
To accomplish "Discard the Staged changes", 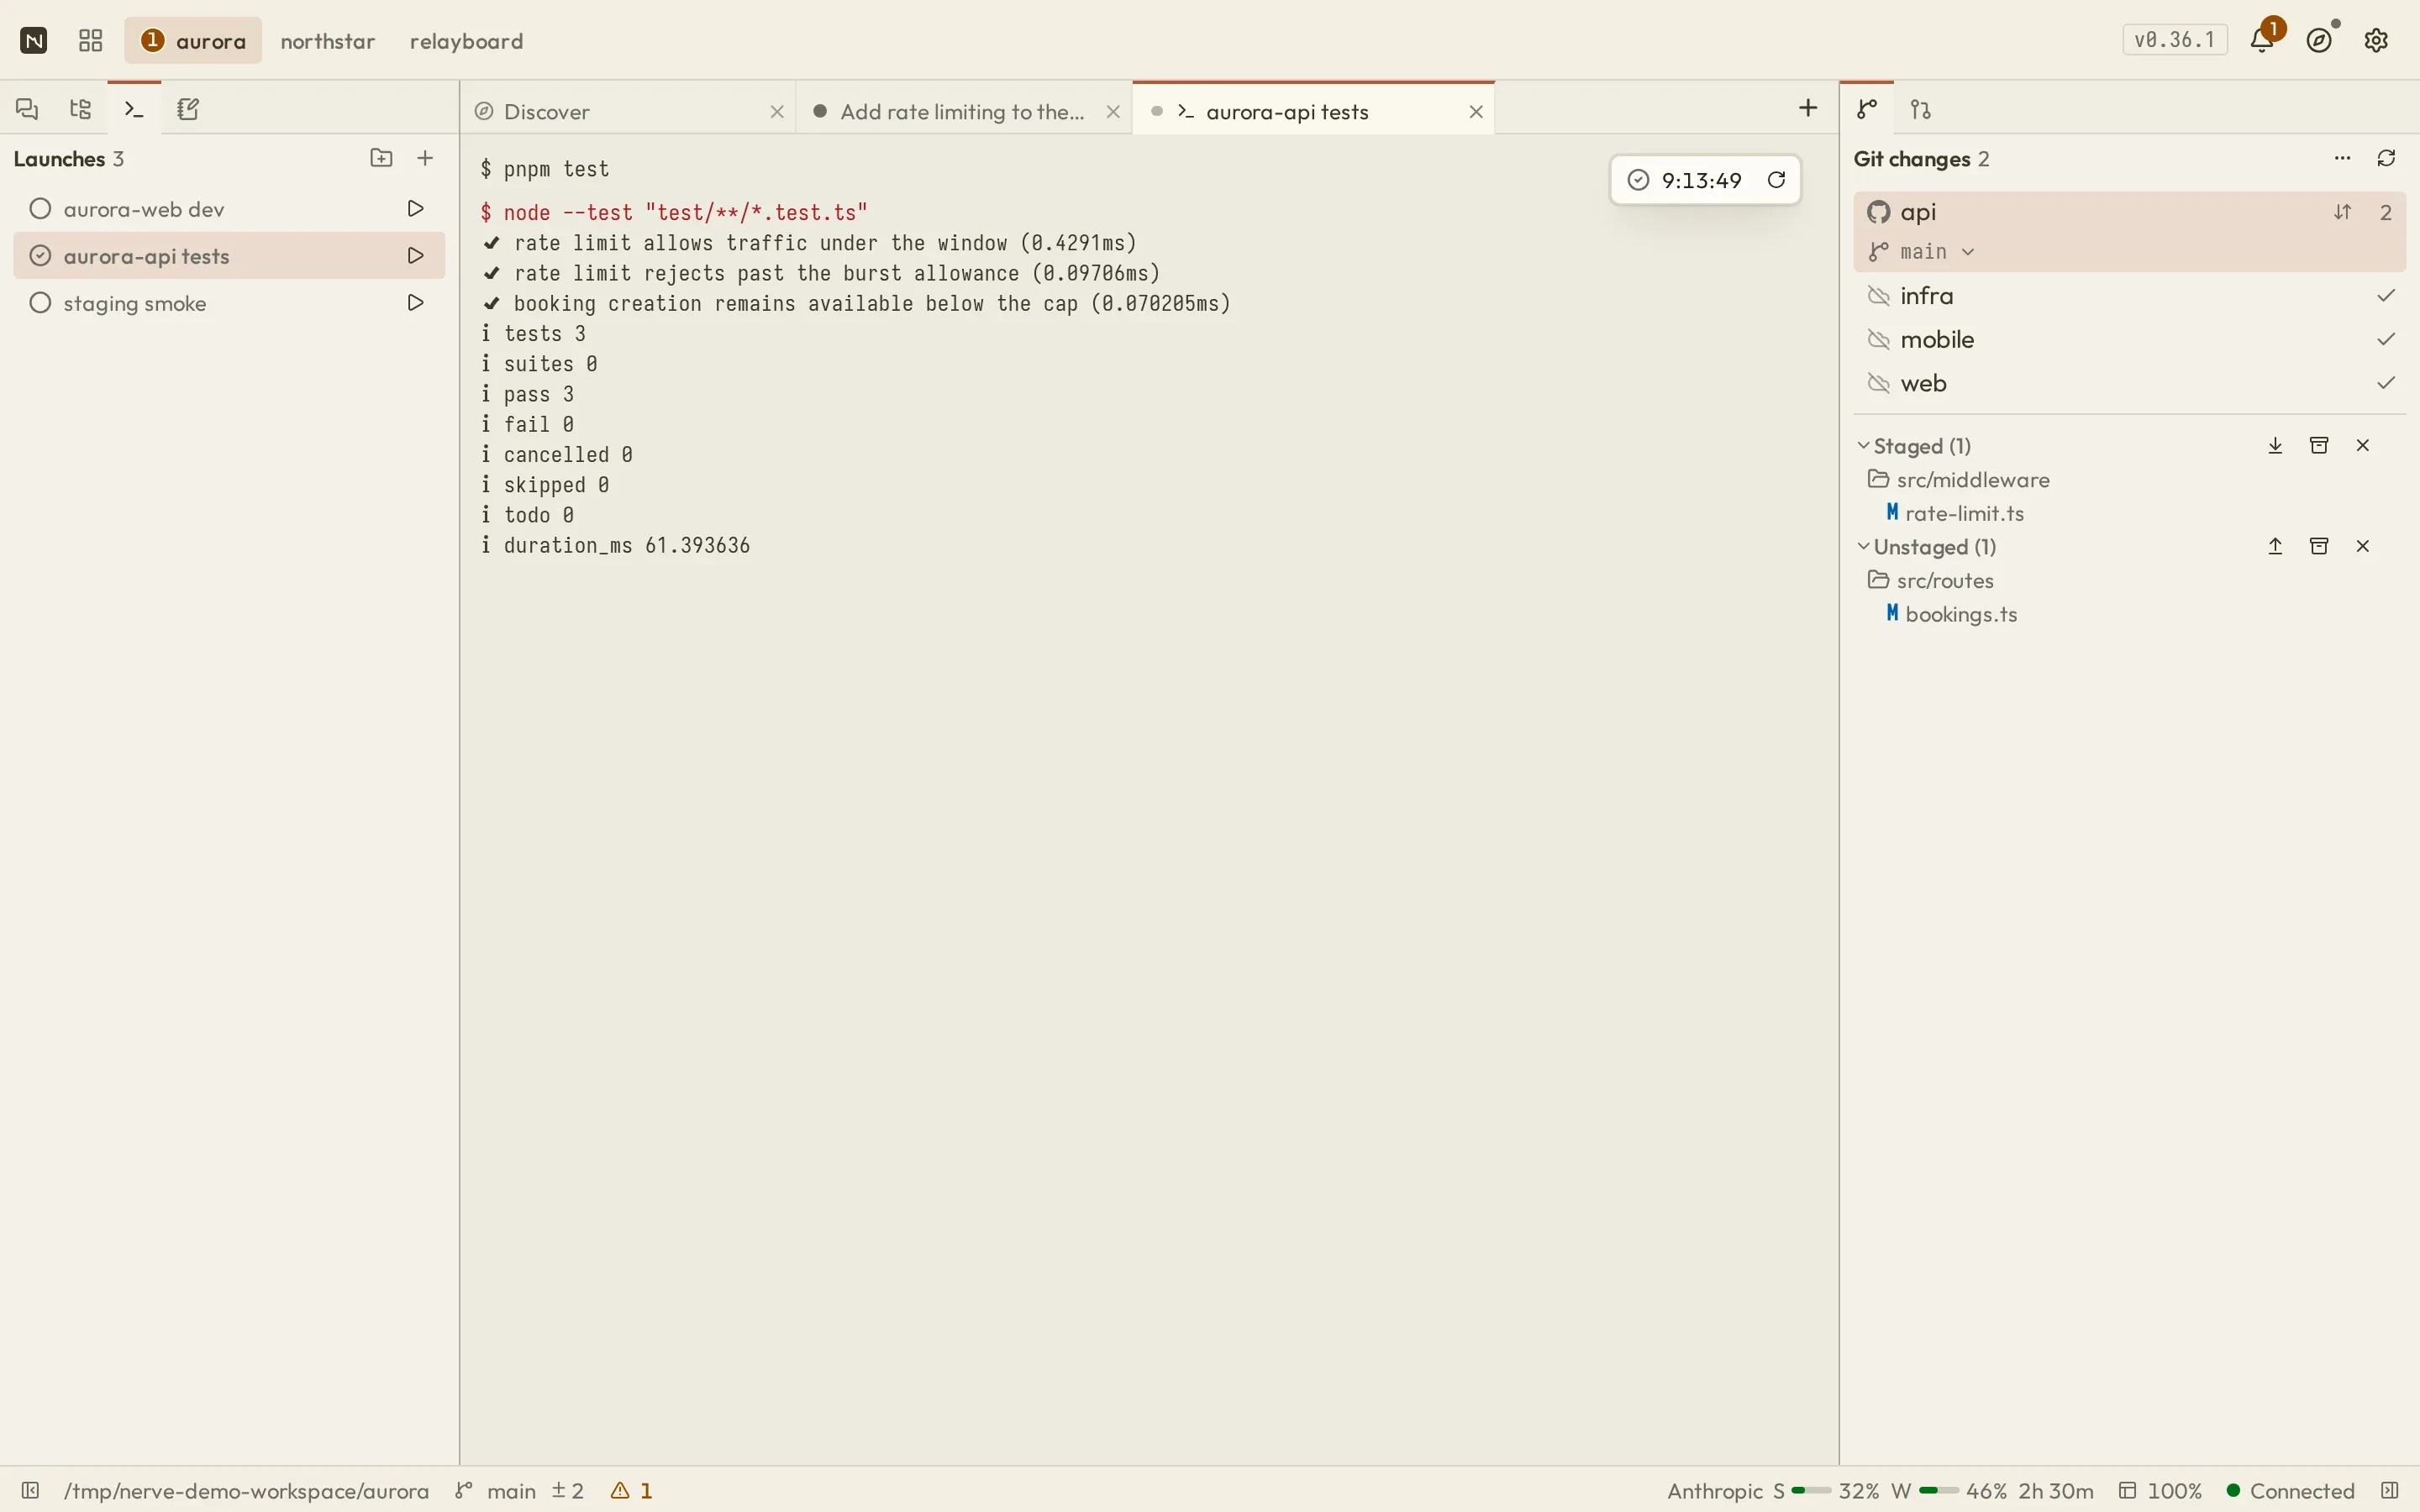I will (x=2363, y=446).
